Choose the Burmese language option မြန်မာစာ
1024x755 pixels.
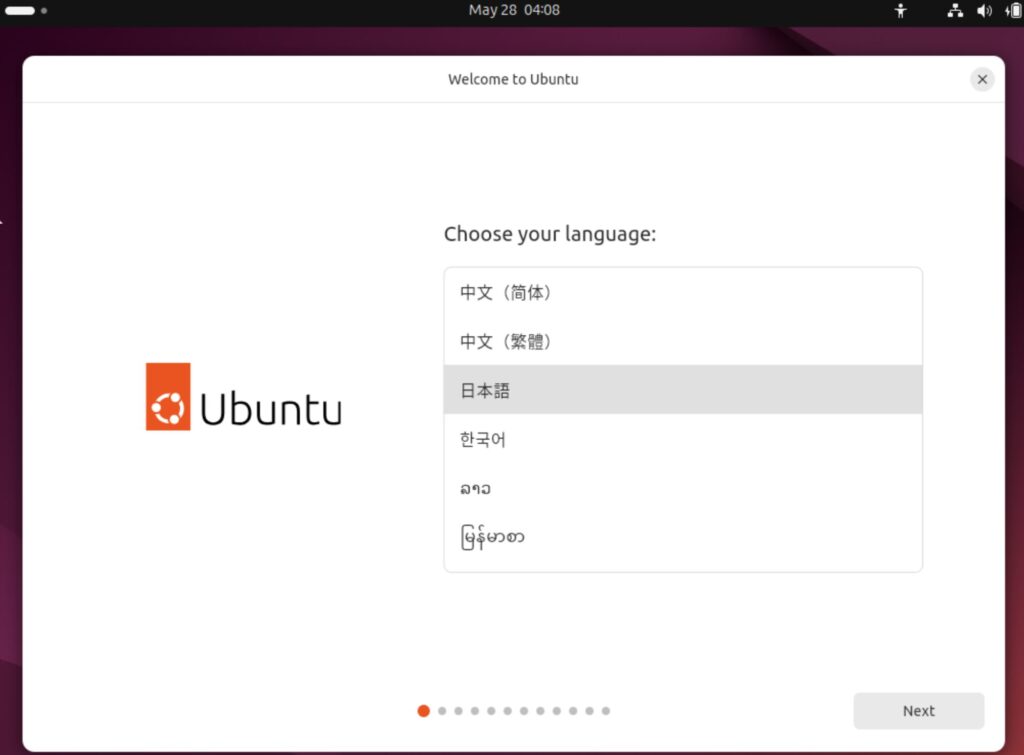[x=682, y=537]
